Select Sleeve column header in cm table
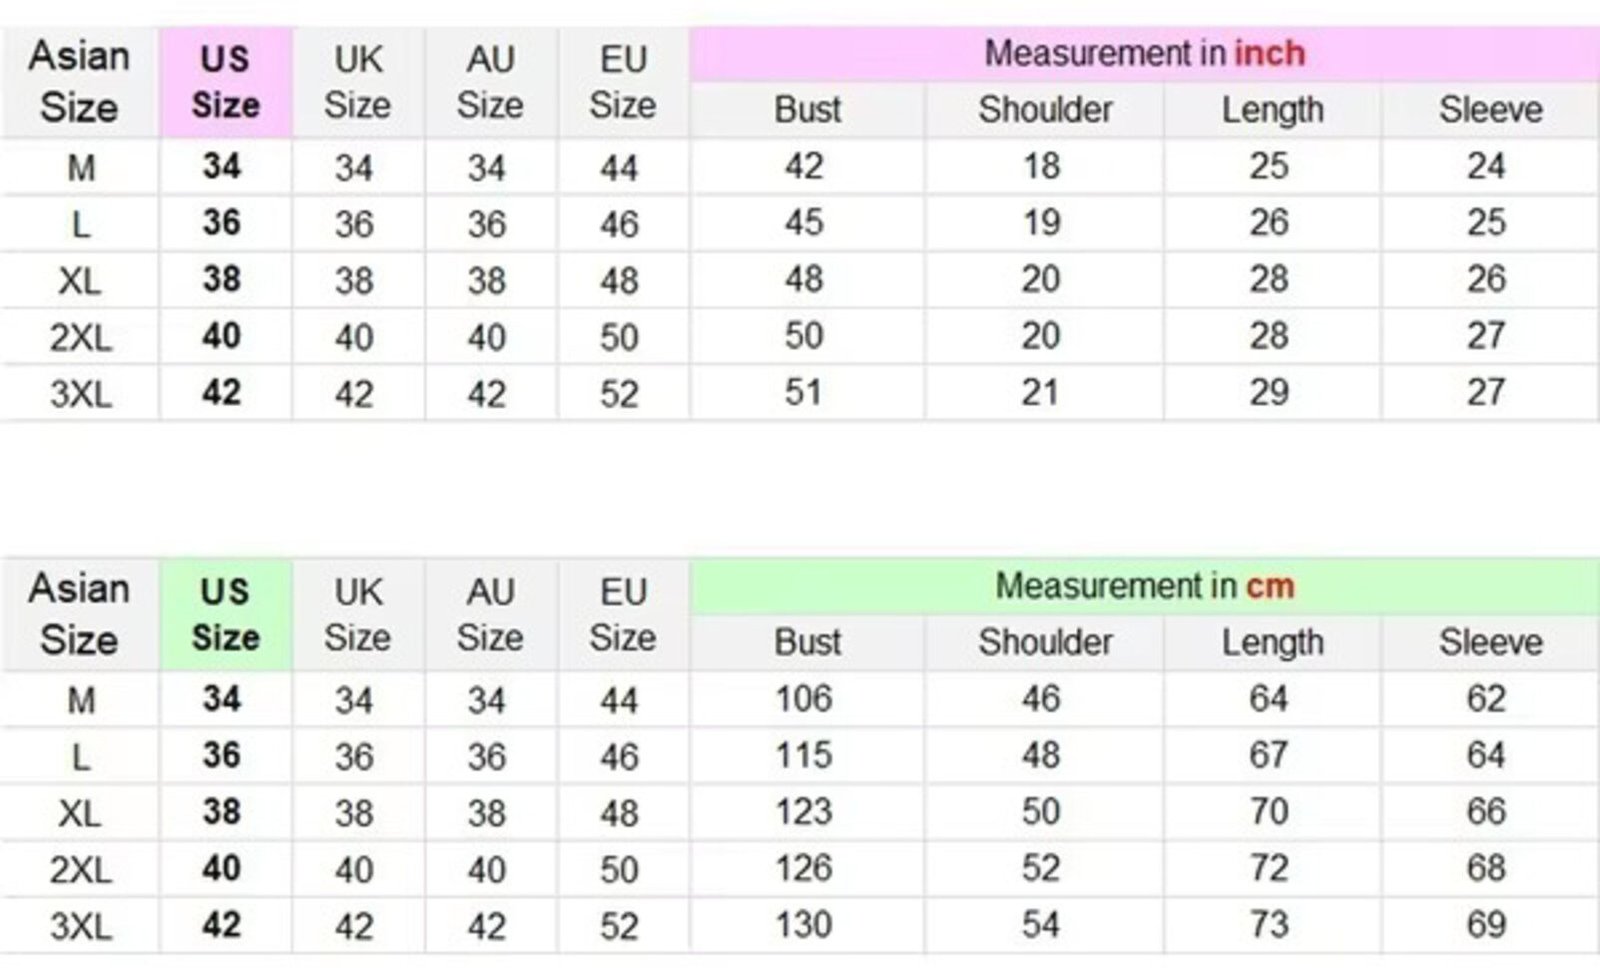The width and height of the screenshot is (1600, 978). click(1490, 643)
